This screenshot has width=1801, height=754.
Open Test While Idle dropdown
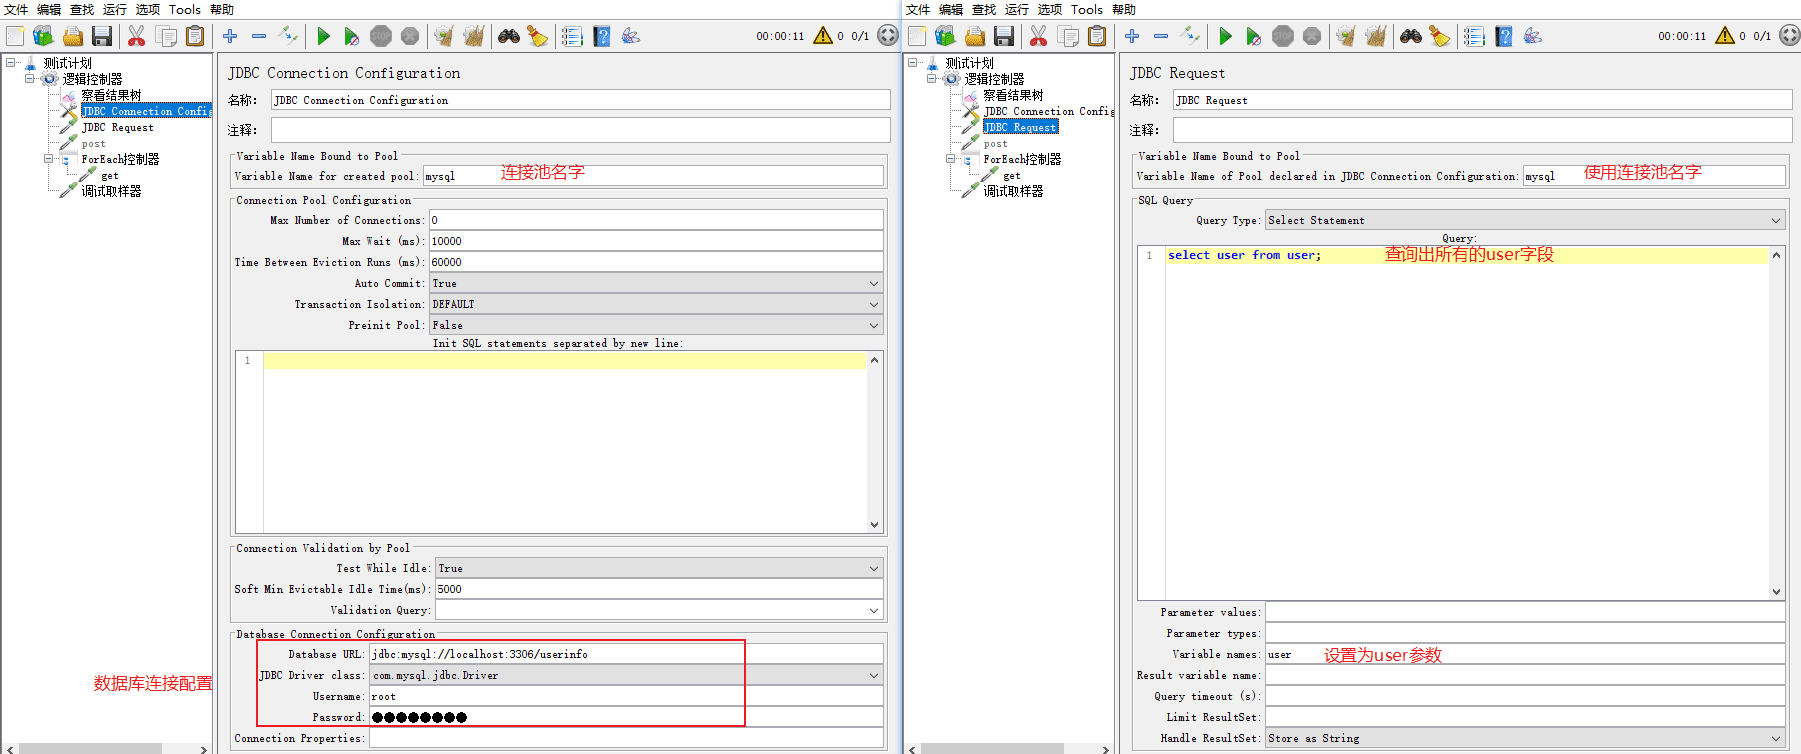point(659,568)
